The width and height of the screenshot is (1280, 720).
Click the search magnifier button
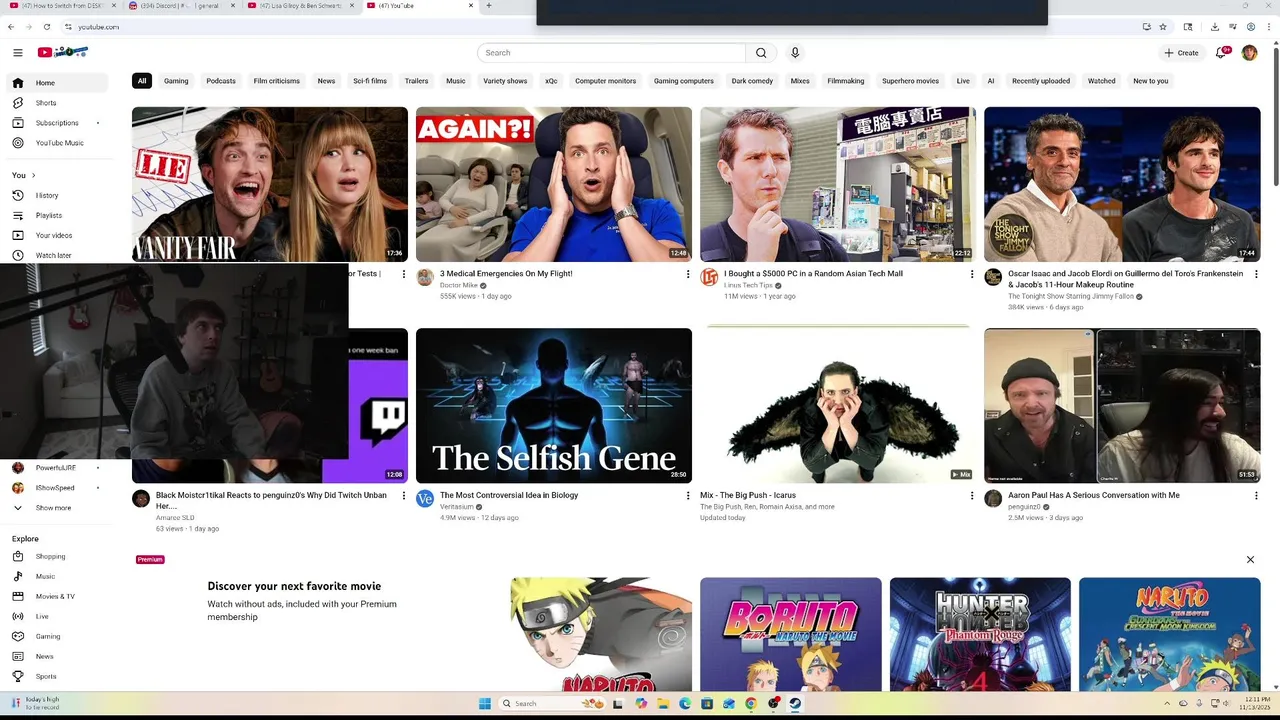pyautogui.click(x=761, y=53)
